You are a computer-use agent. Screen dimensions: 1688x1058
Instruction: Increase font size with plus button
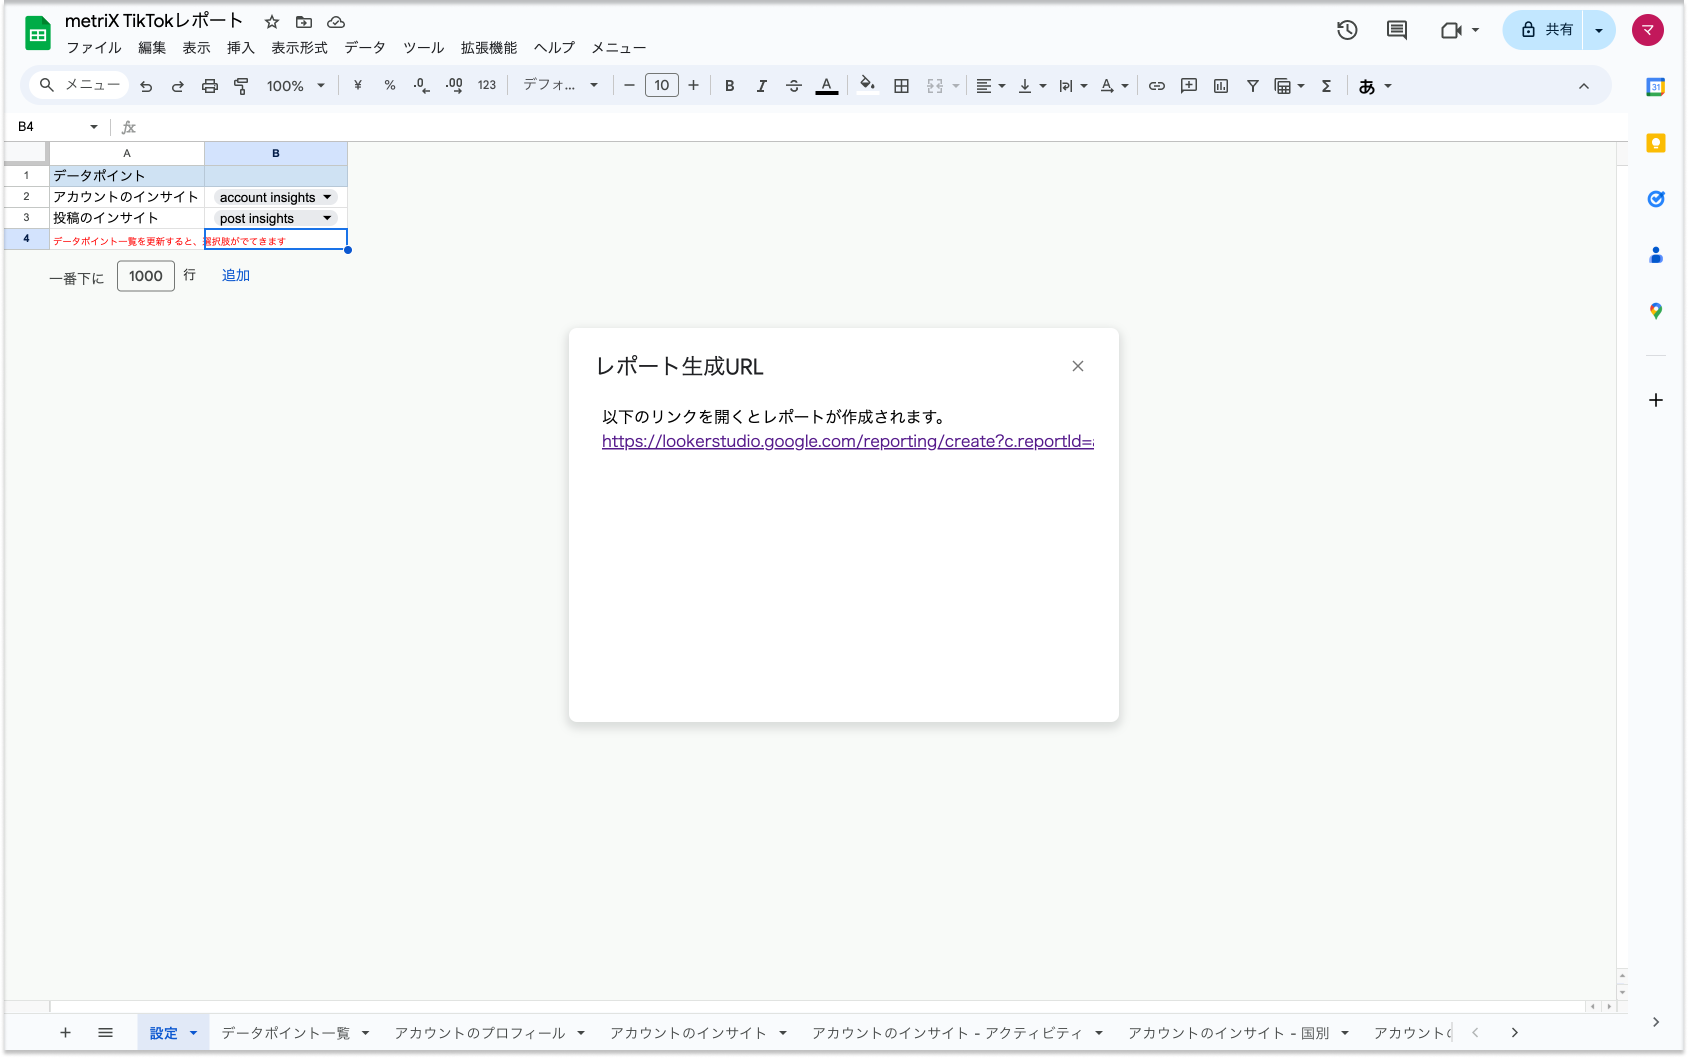pos(693,86)
